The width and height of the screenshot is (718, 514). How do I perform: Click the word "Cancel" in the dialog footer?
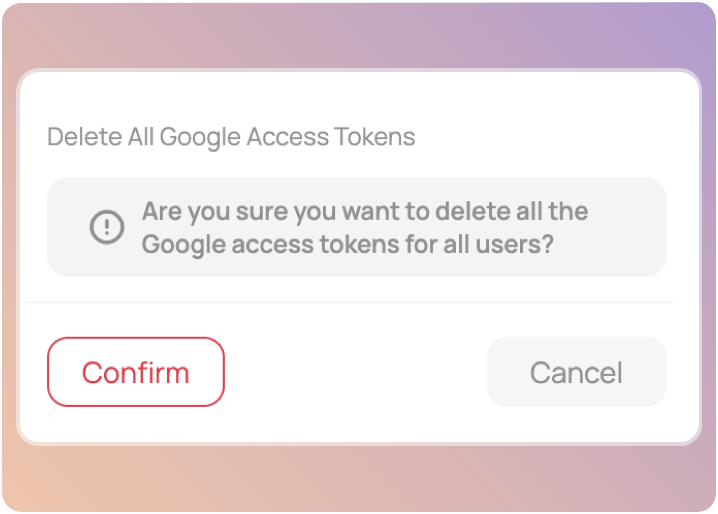576,373
